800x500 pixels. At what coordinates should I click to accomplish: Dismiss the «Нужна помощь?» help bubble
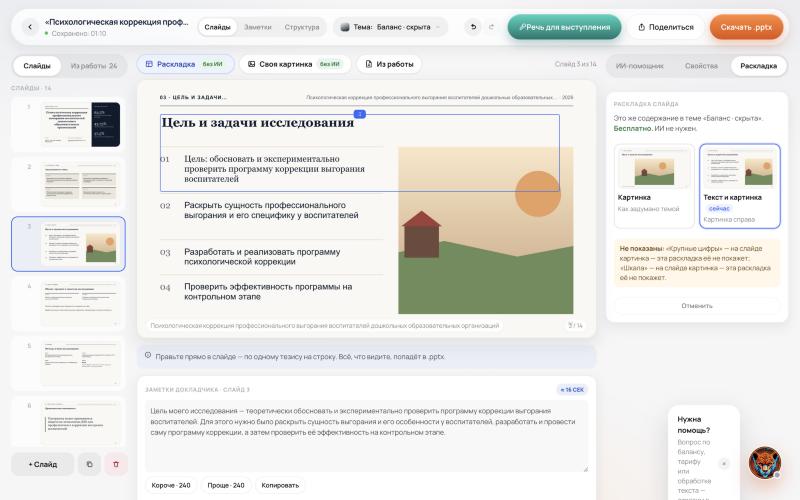tap(723, 463)
